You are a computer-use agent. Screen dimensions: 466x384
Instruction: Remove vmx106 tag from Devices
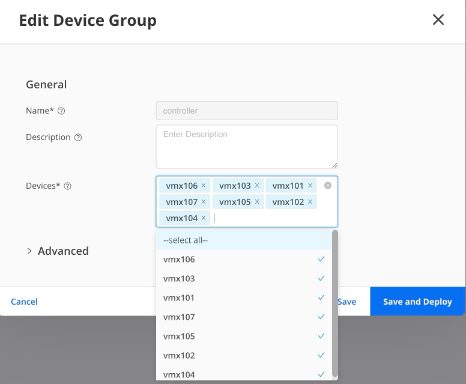[203, 185]
